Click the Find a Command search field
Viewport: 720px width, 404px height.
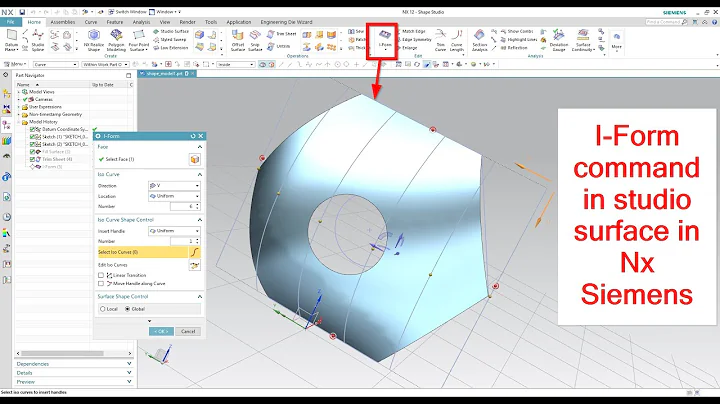666,22
